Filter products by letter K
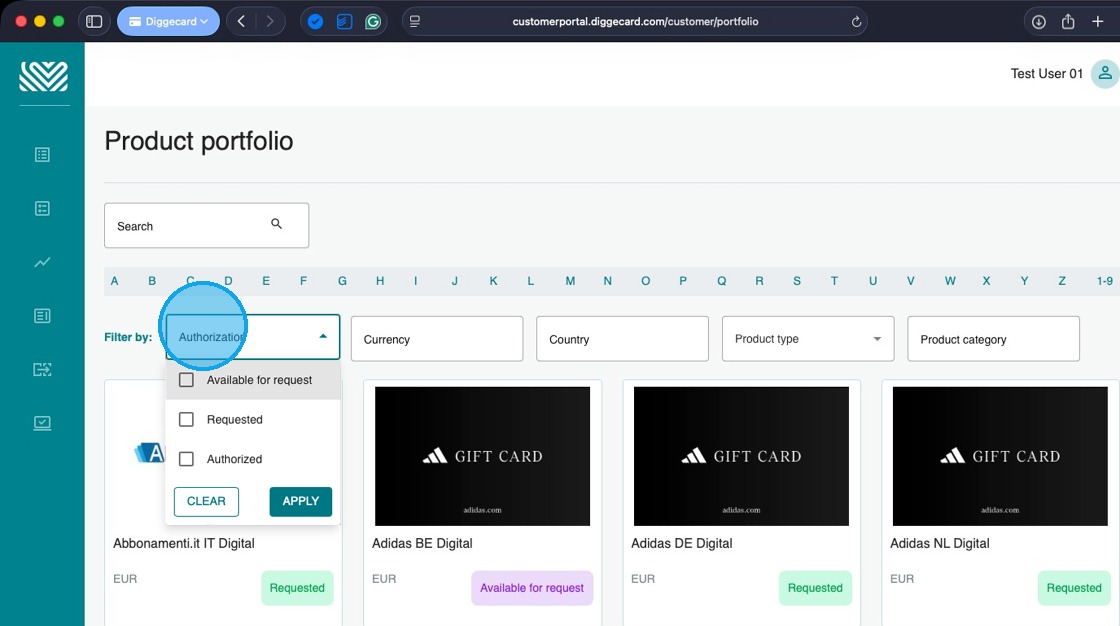The height and width of the screenshot is (626, 1120). [x=493, y=281]
